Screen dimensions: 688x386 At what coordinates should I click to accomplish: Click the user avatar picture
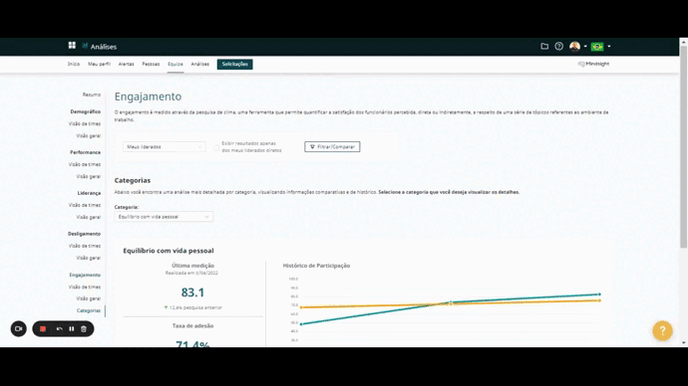click(x=575, y=46)
